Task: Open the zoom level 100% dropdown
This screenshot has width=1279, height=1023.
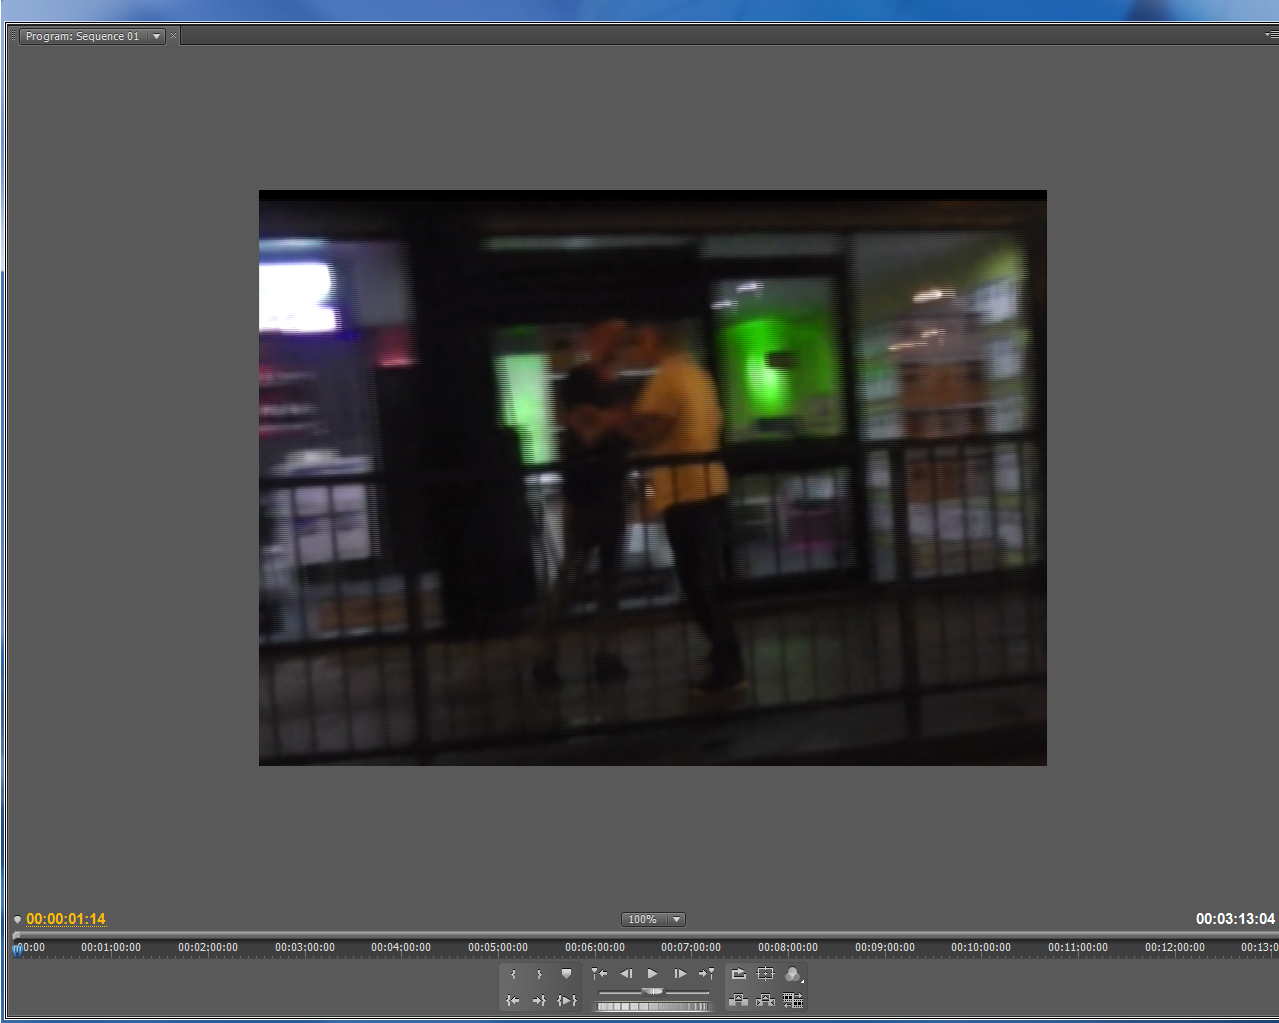Action: click(x=653, y=919)
